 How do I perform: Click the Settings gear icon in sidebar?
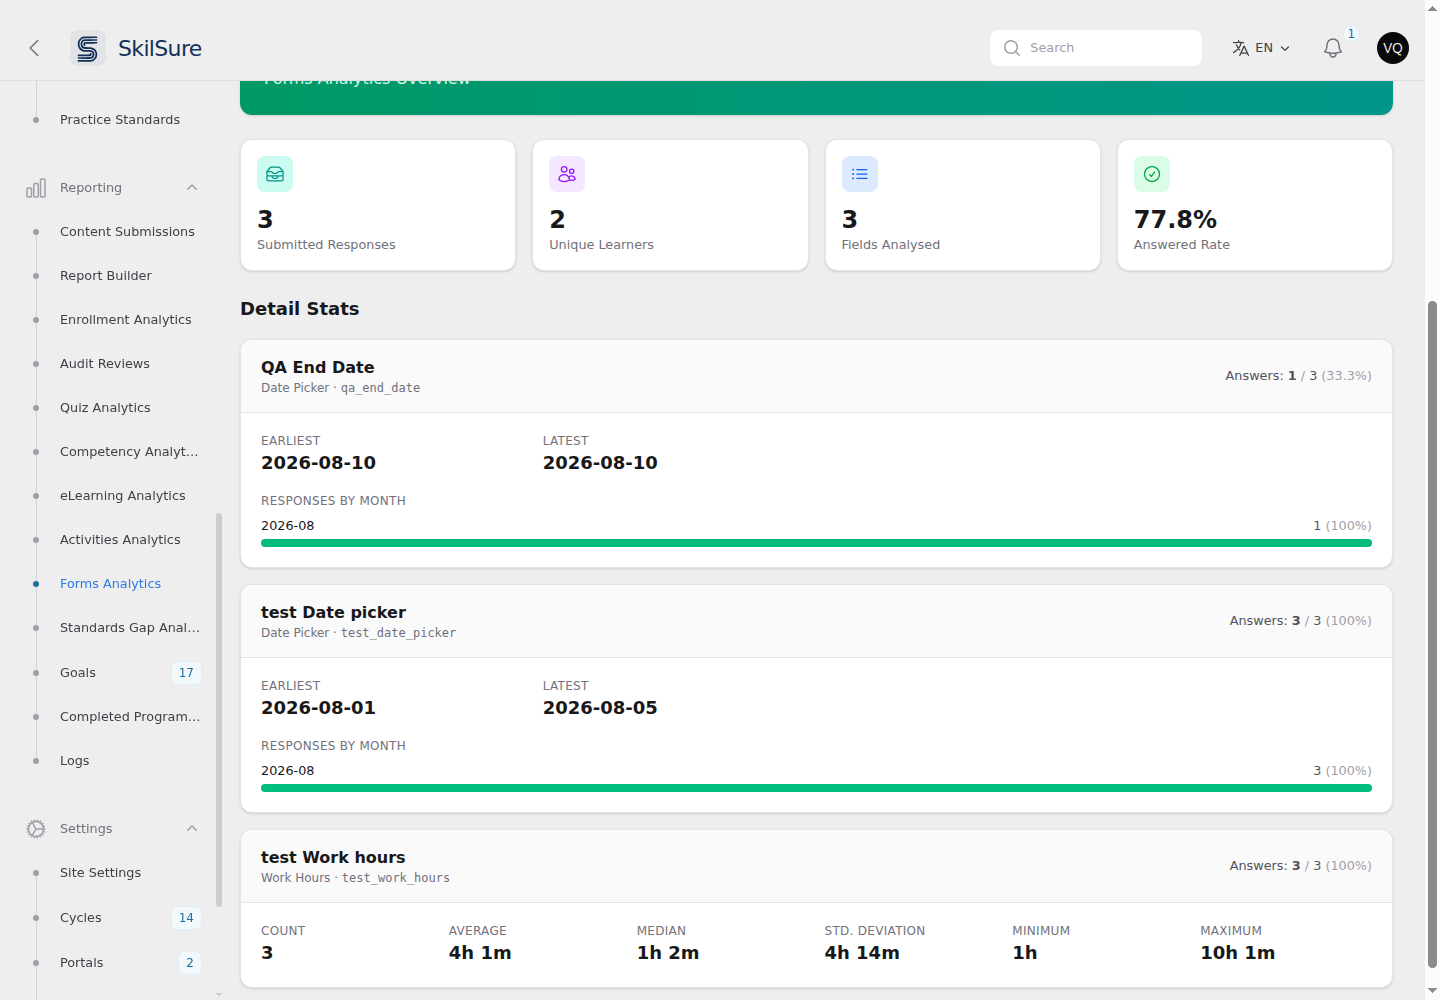click(36, 829)
